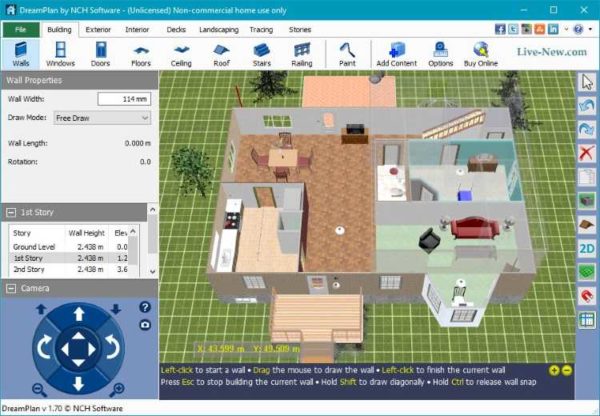Open the Add Content library
This screenshot has width=600, height=416.
396,54
